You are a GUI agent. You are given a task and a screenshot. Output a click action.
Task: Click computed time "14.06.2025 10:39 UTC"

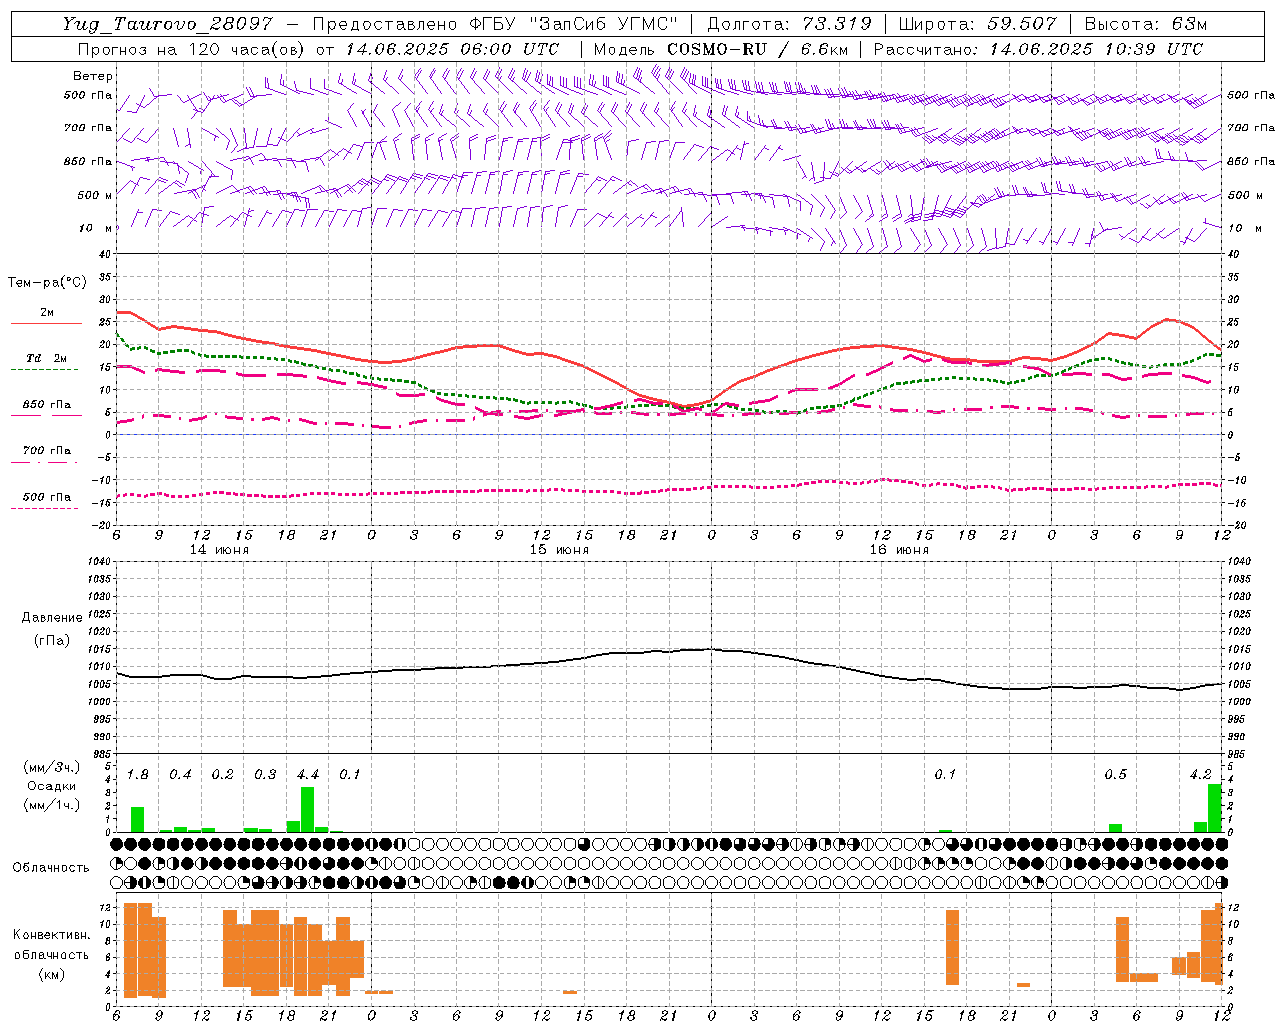[1096, 49]
